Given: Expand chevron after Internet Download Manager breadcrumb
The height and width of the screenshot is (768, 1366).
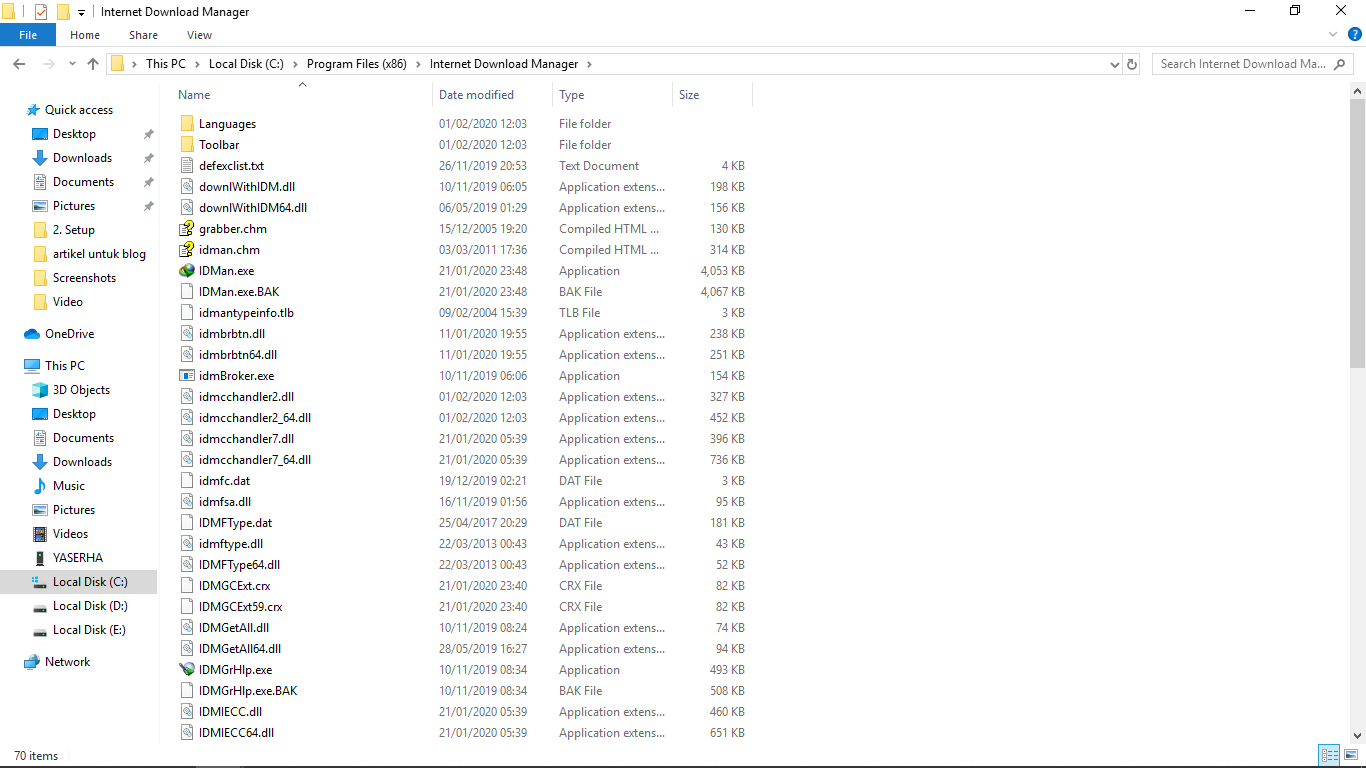Looking at the screenshot, I should click(x=589, y=64).
